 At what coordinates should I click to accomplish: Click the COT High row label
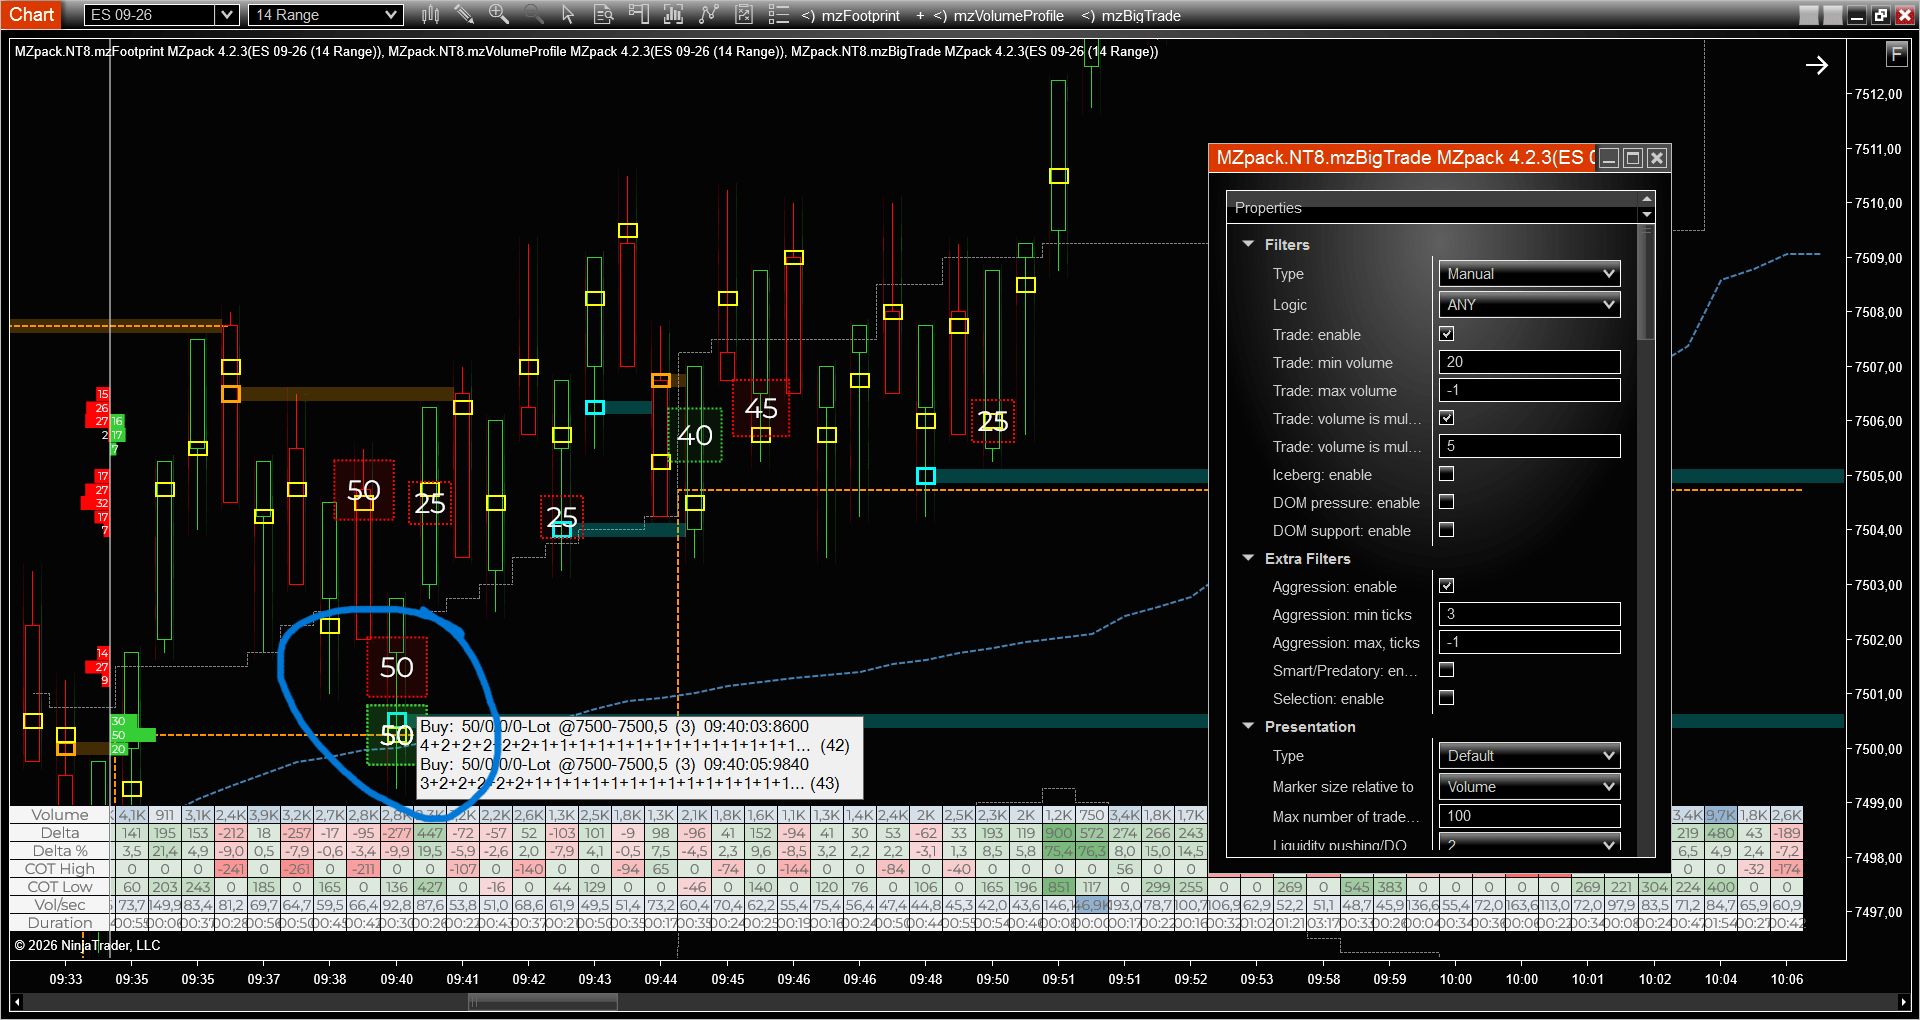pyautogui.click(x=60, y=869)
